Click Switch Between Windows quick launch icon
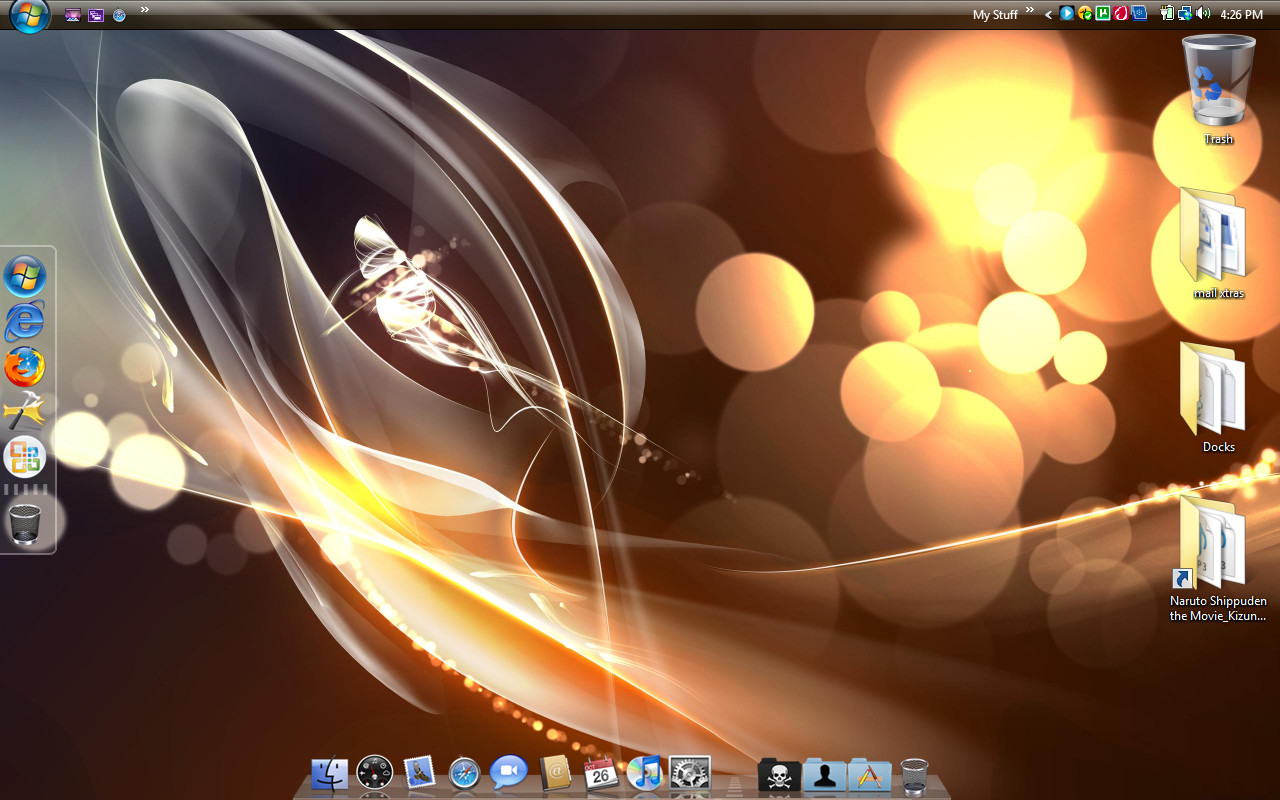Screen dimensions: 1280x800 pyautogui.click(x=96, y=15)
